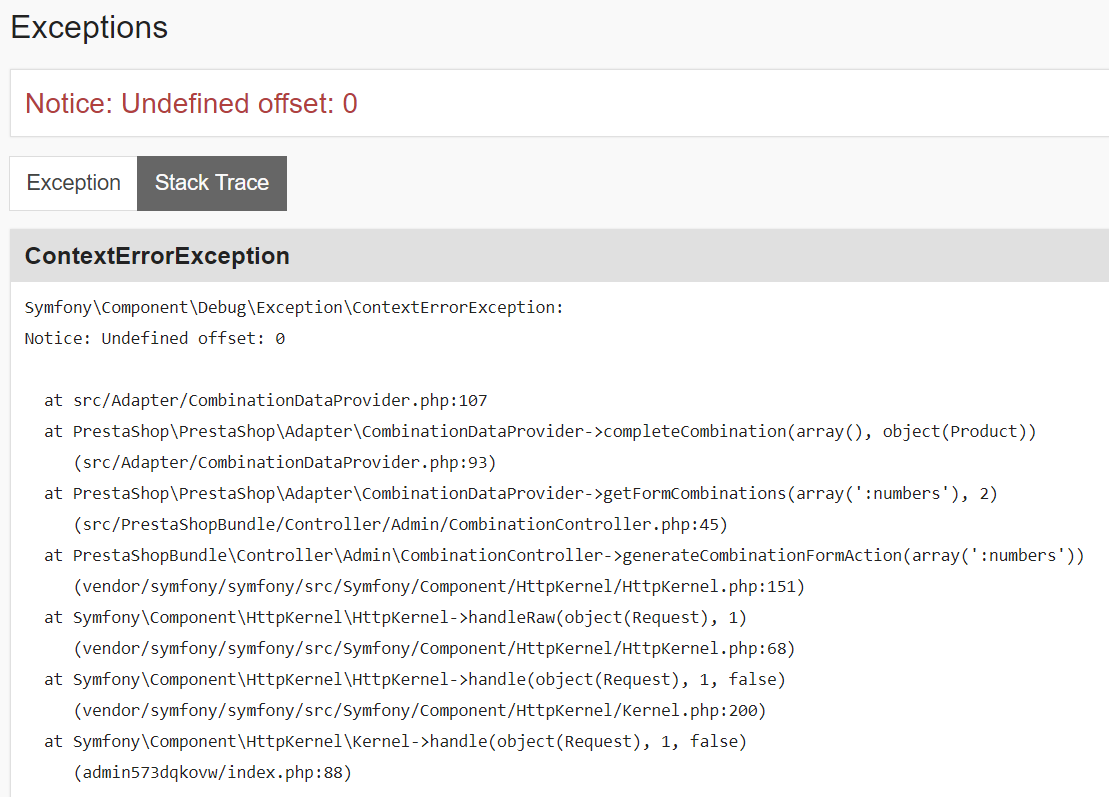Switch to the Exception tab
1109x797 pixels.
74,183
